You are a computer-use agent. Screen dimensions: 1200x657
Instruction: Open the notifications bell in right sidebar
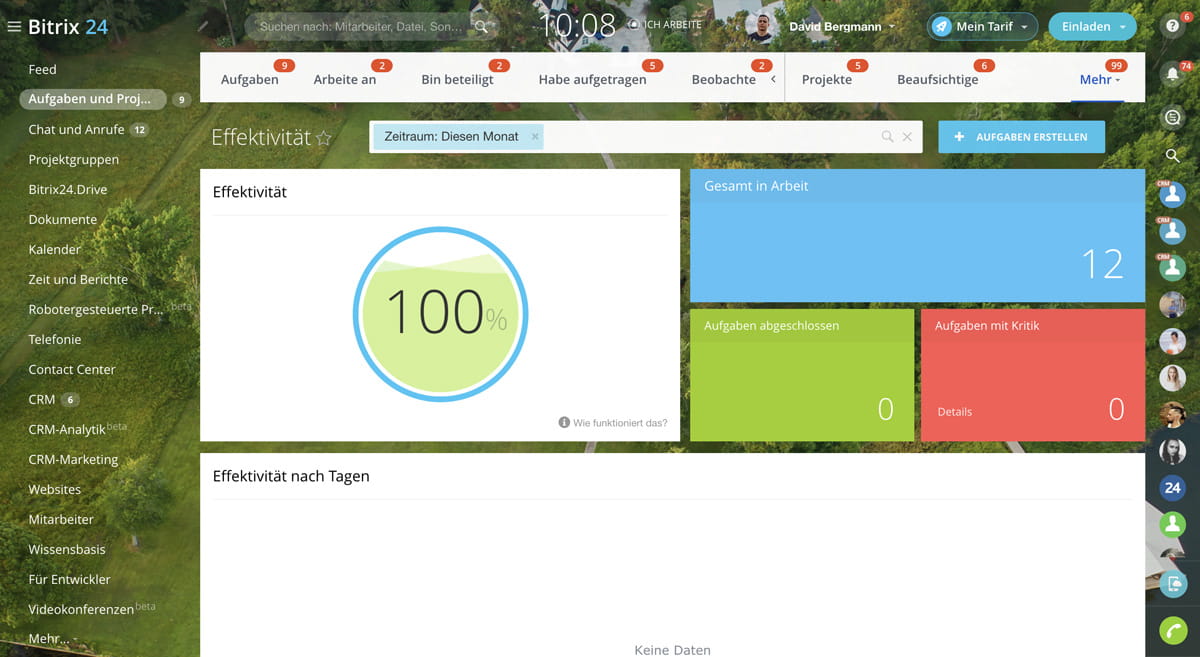click(x=1172, y=75)
